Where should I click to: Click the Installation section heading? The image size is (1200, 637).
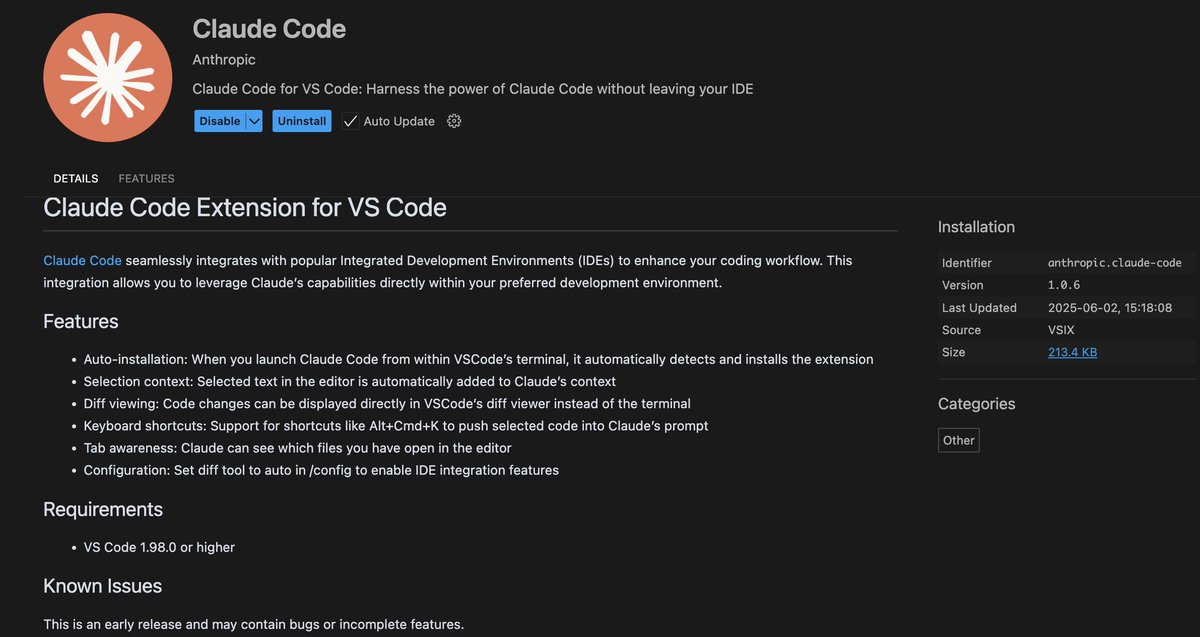click(x=976, y=227)
